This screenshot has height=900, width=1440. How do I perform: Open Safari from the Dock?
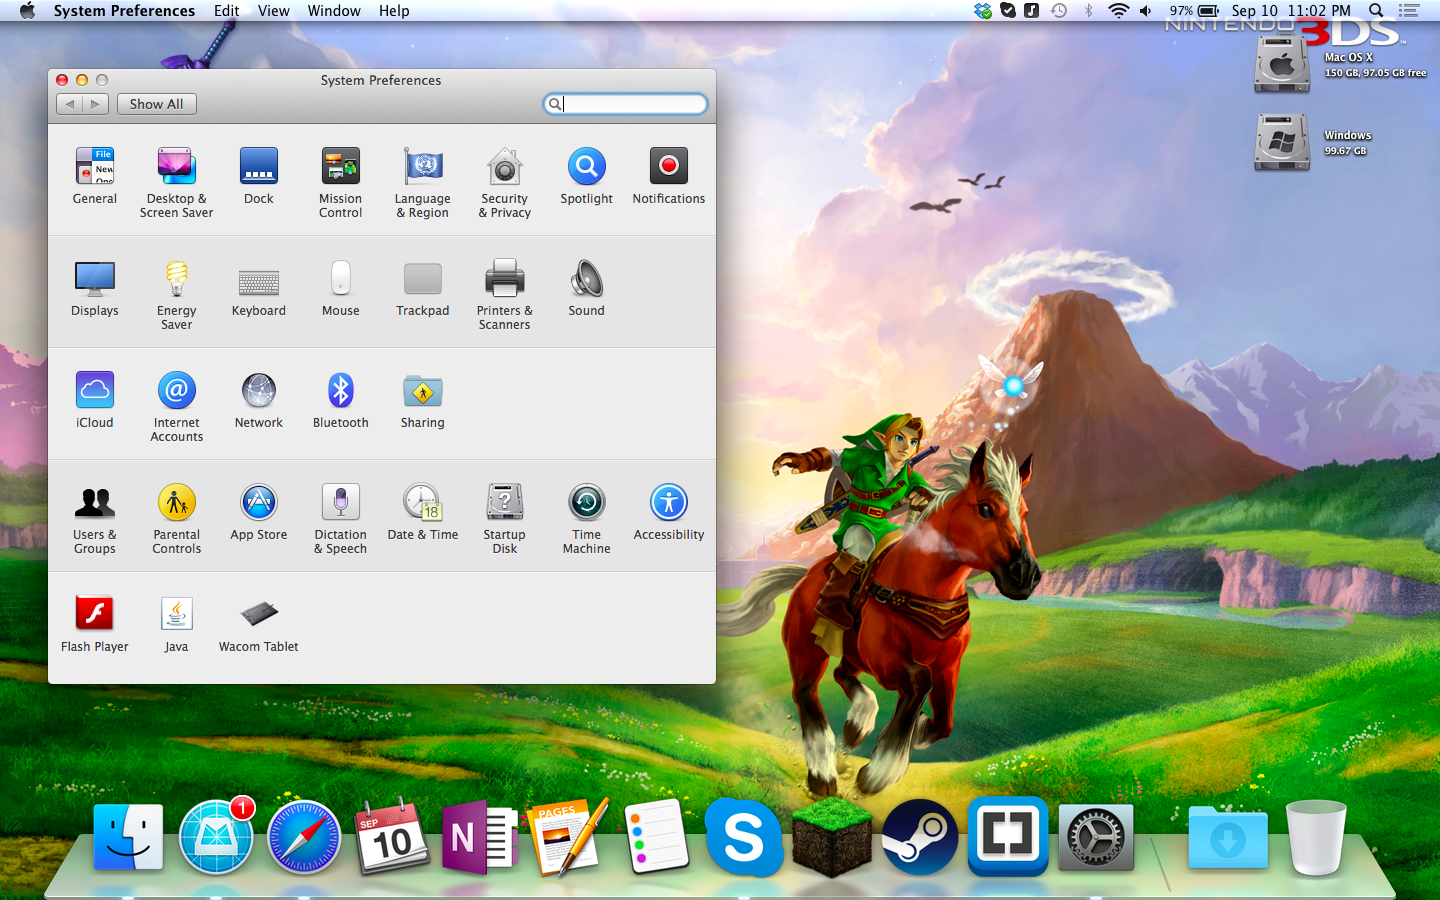[304, 837]
